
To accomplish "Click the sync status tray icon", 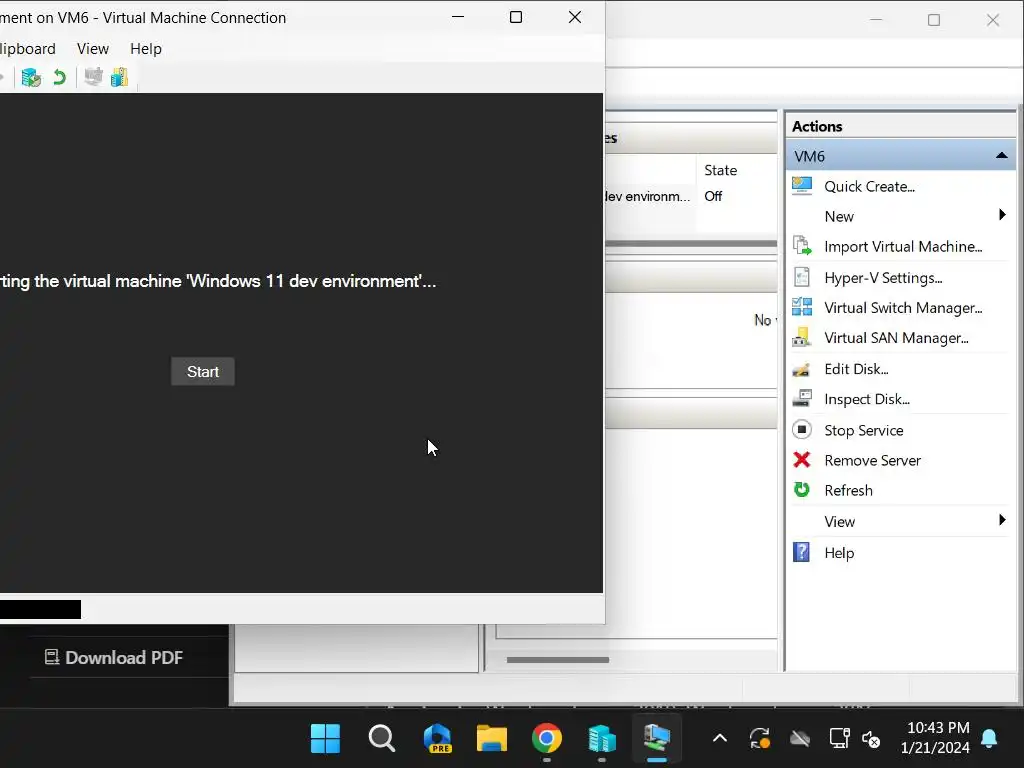I will point(760,739).
